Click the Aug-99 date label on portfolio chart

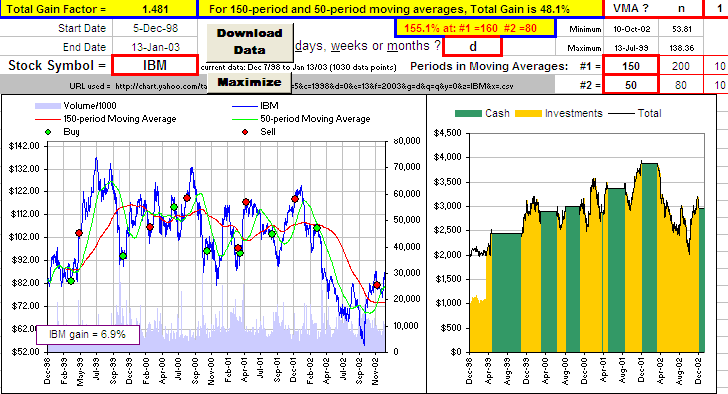click(x=507, y=370)
